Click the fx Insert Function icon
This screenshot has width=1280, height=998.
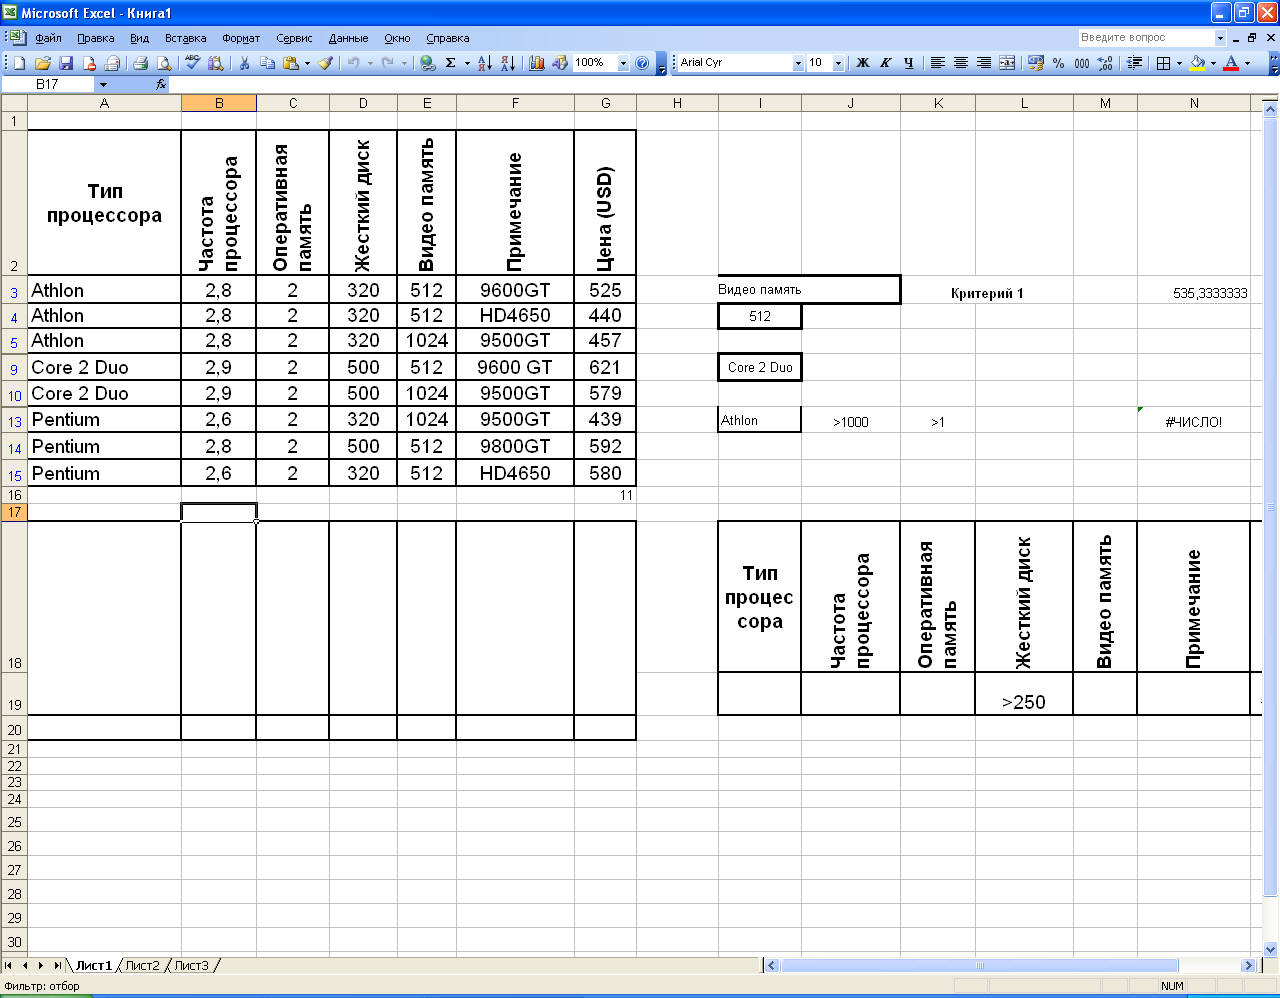161,84
